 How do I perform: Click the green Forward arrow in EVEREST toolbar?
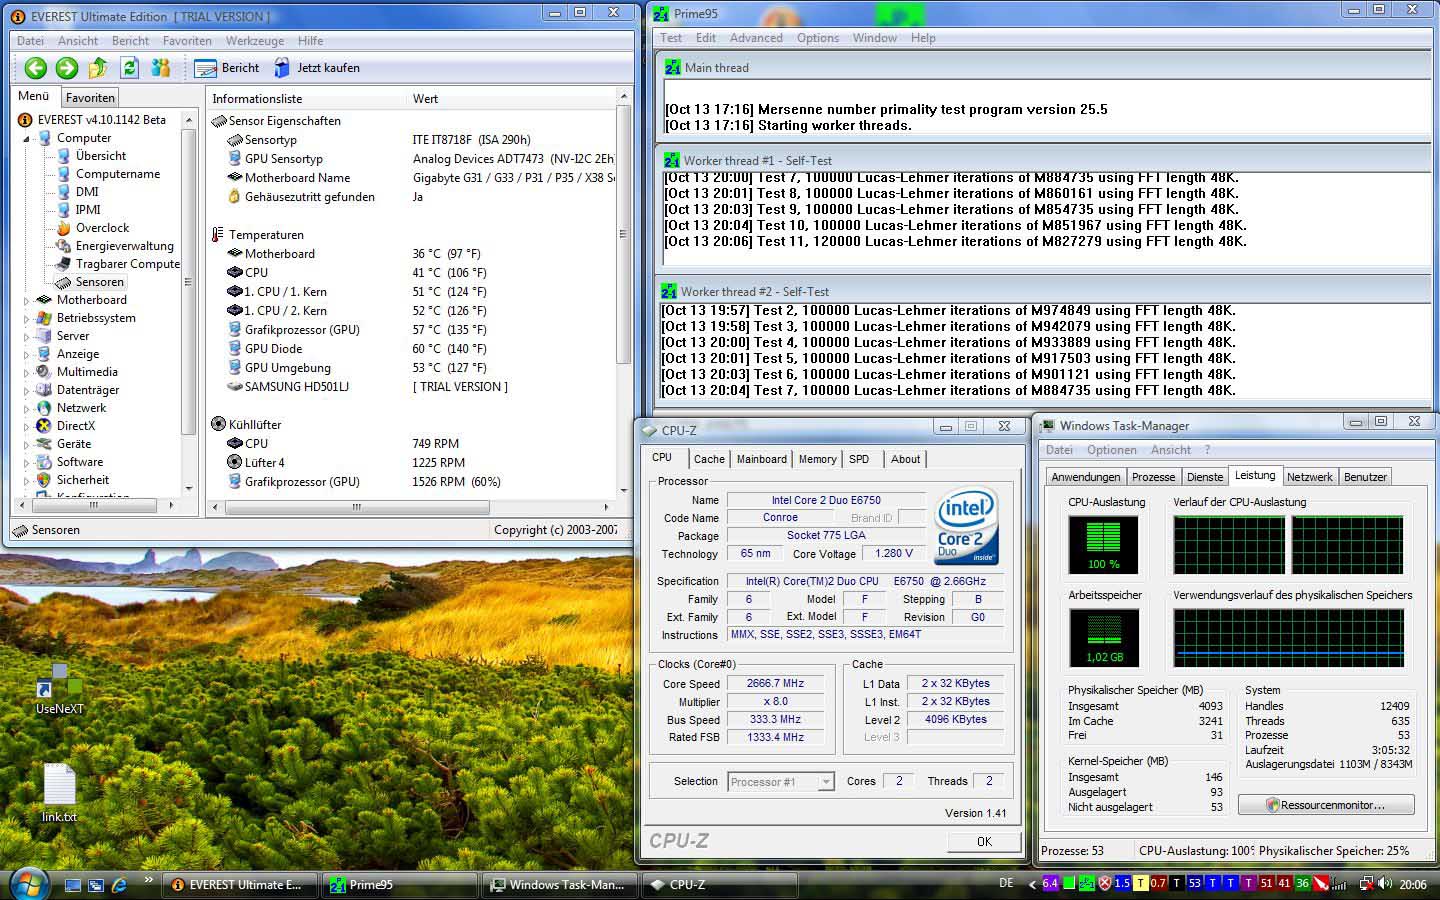[67, 68]
